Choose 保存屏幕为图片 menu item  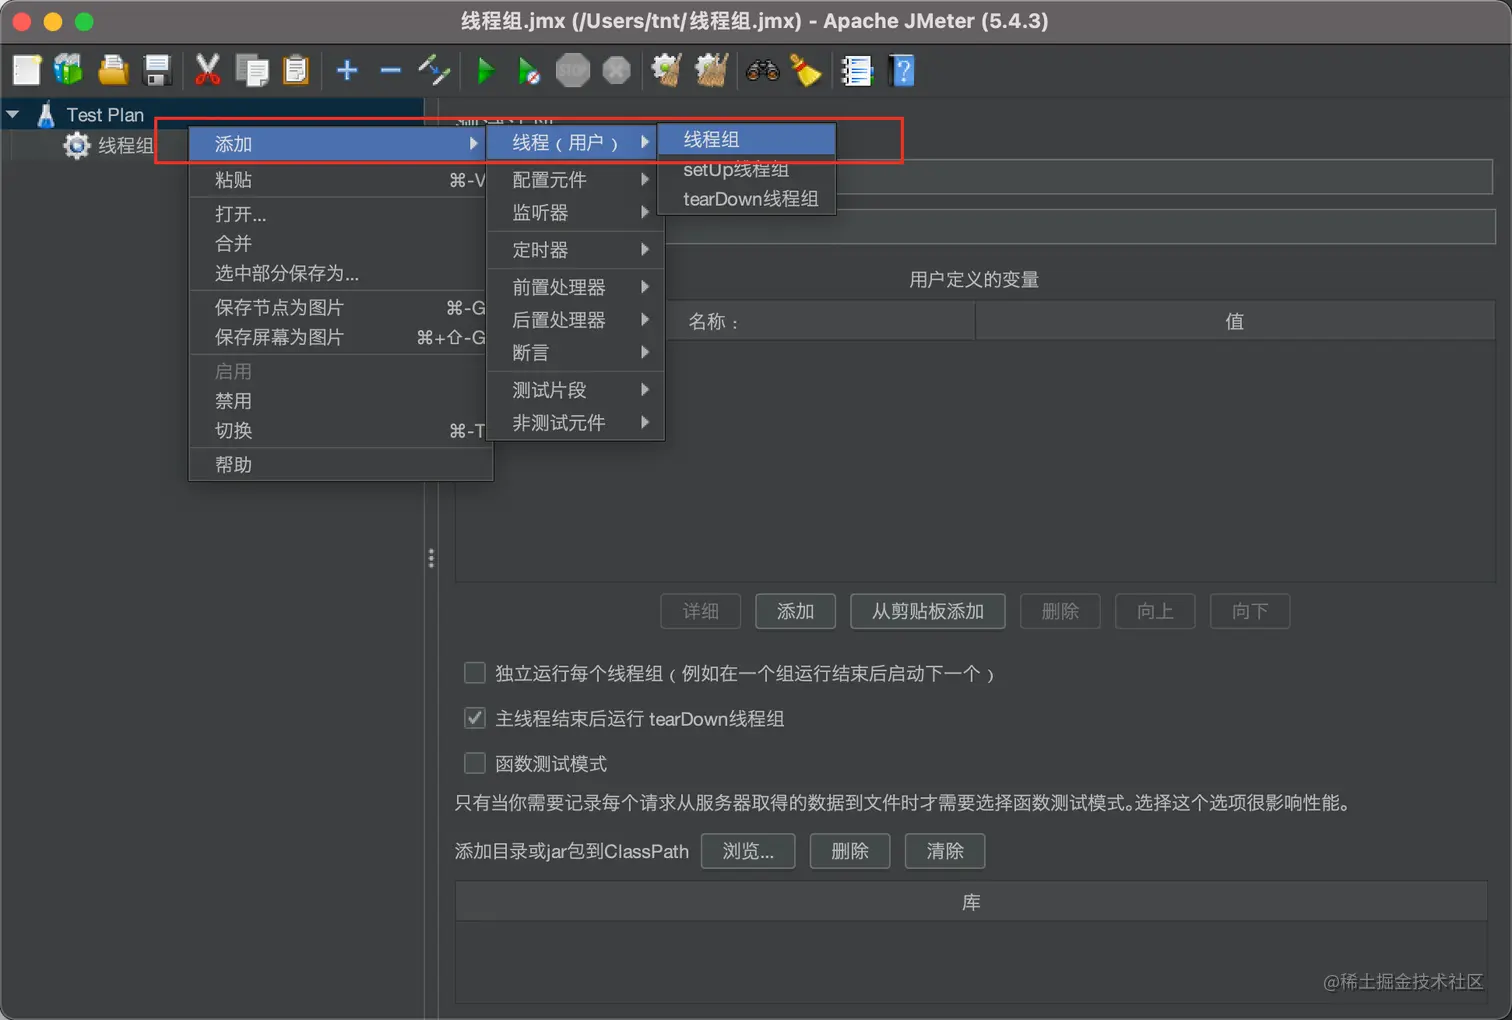click(337, 337)
